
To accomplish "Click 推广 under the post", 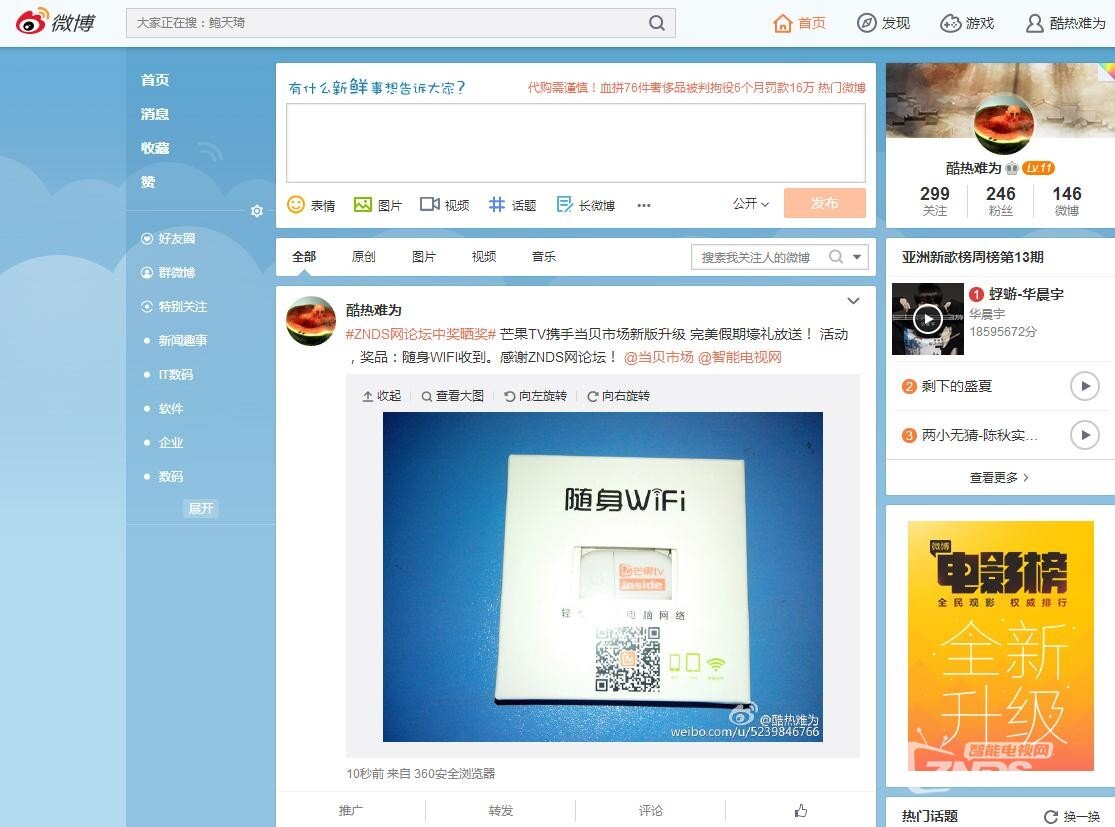I will (351, 810).
